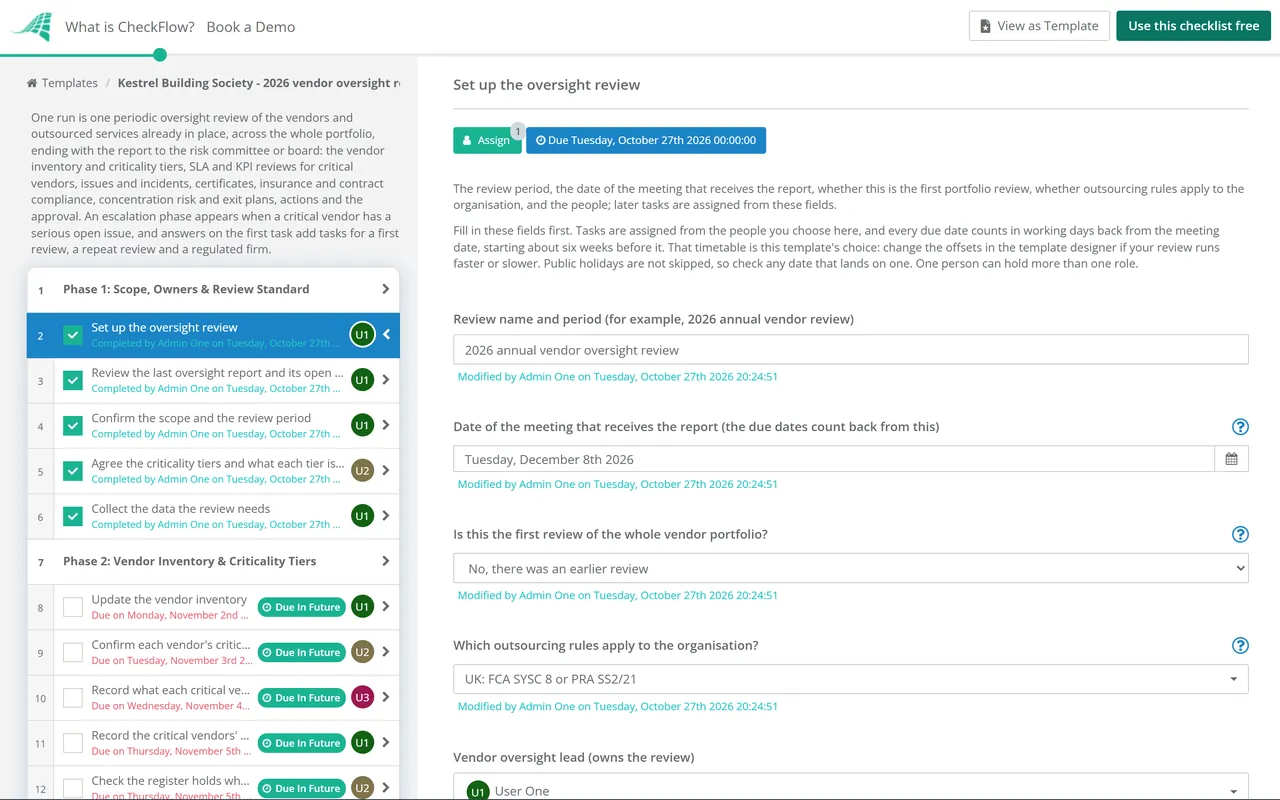1280x800 pixels.
Task: Click Set up the oversight review heading
Action: pos(546,85)
